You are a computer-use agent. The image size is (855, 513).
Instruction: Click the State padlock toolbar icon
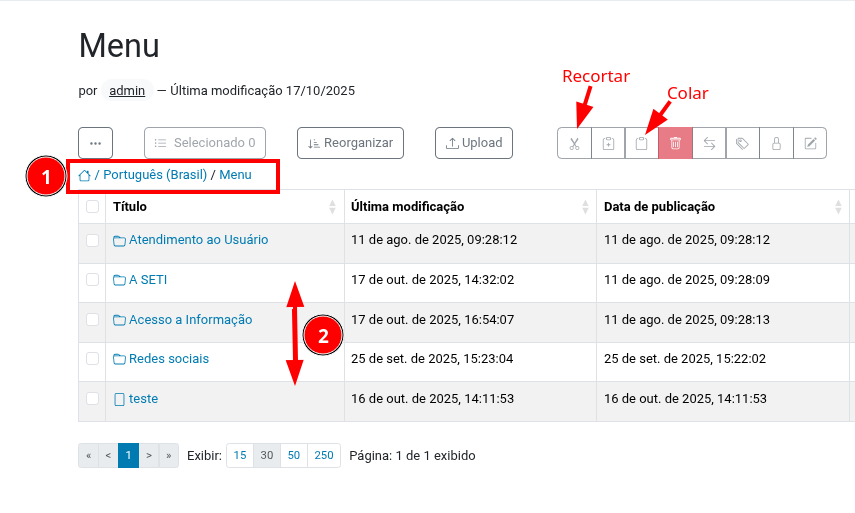[776, 143]
